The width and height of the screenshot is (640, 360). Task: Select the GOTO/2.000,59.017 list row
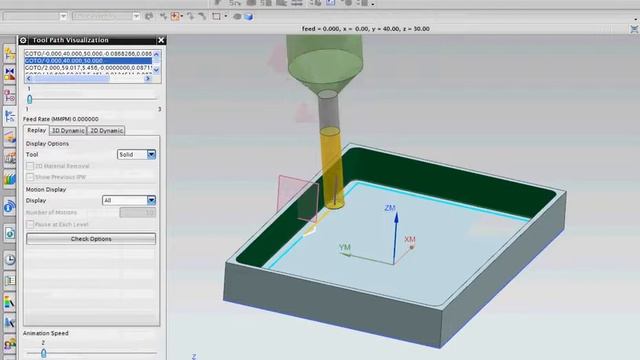88,67
